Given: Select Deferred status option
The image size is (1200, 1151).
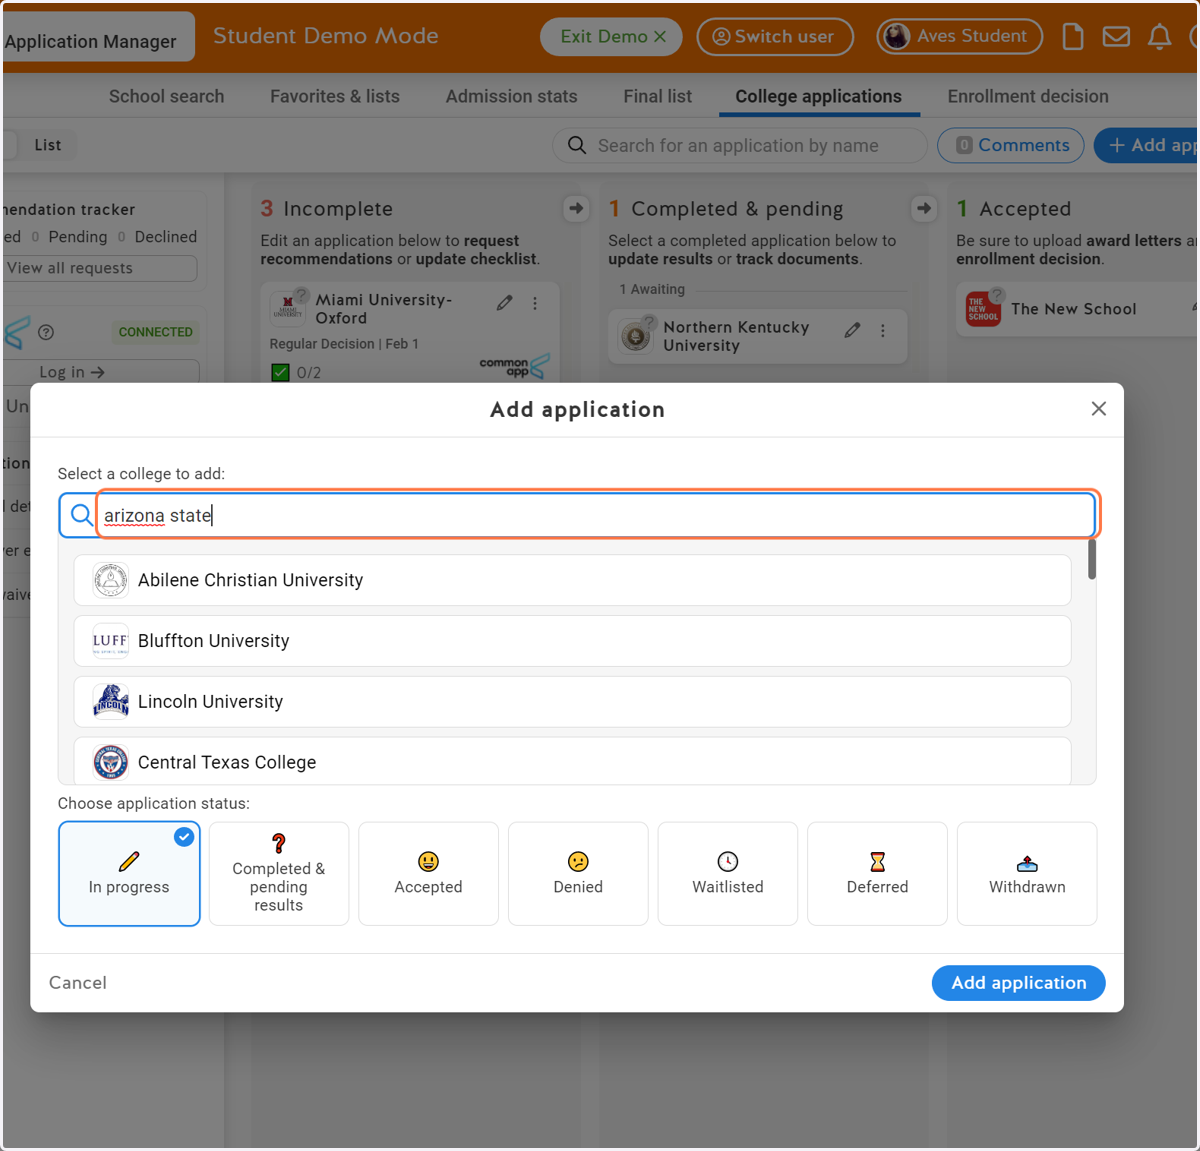Looking at the screenshot, I should [x=877, y=874].
